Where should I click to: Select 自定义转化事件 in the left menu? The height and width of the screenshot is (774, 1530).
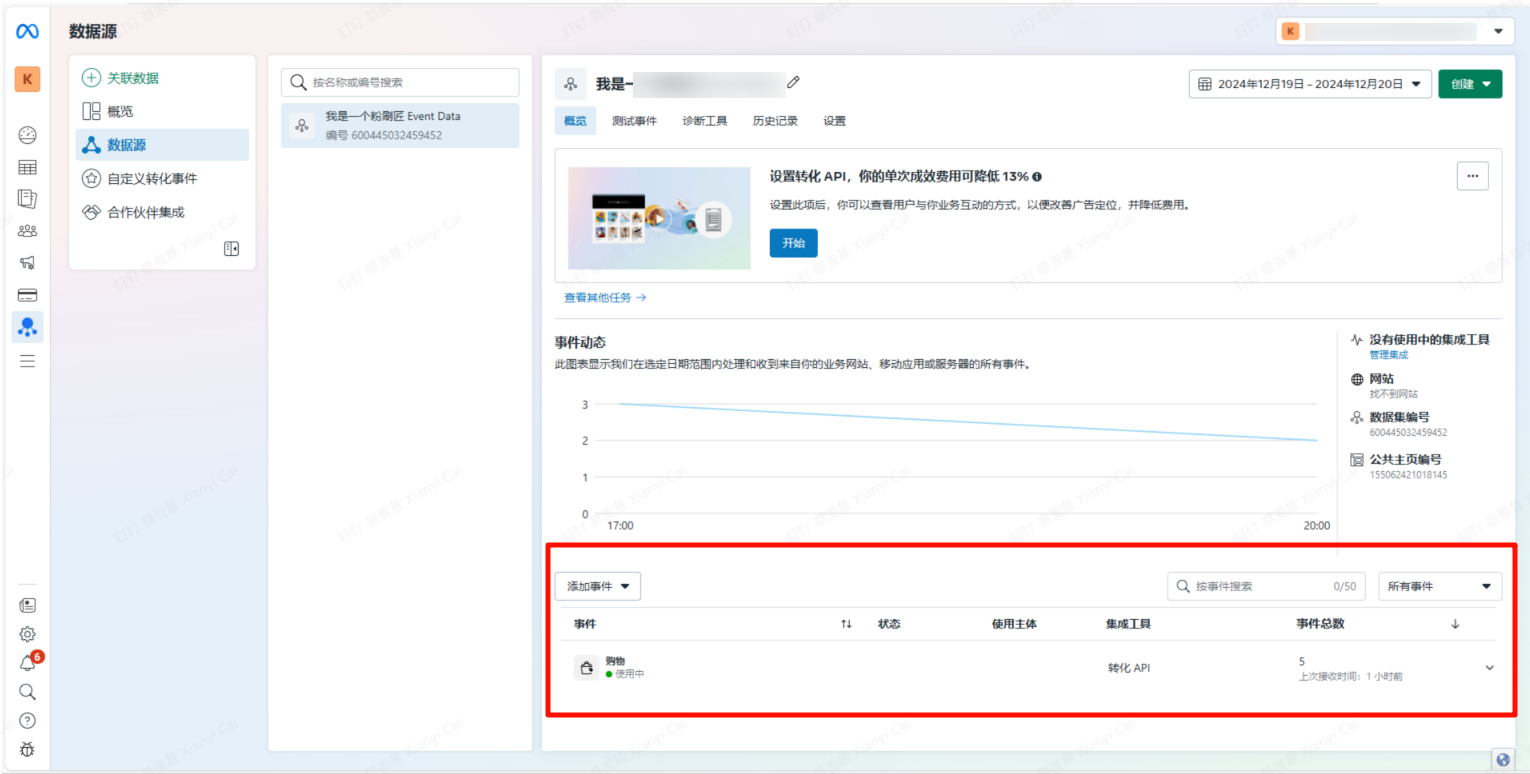[152, 179]
